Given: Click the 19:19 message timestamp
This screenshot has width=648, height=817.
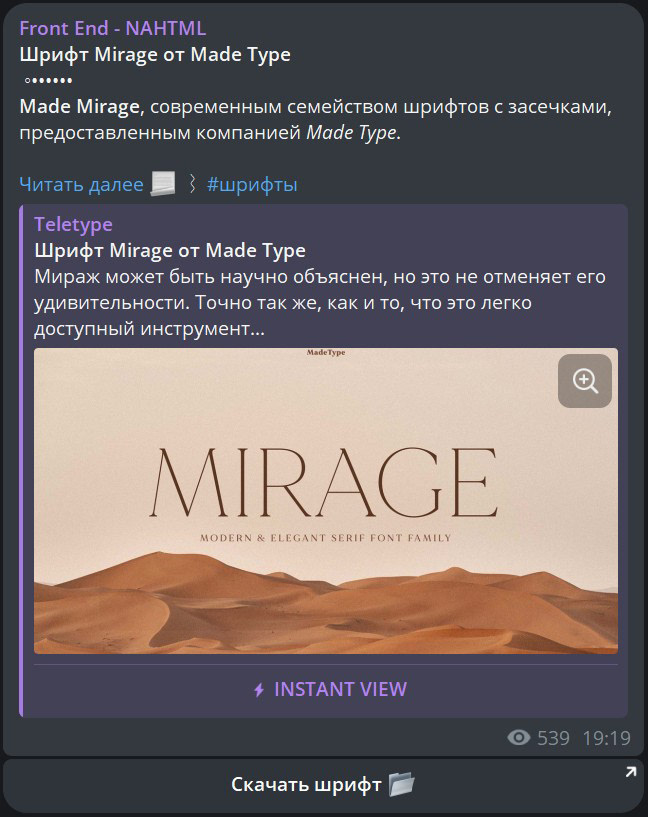Looking at the screenshot, I should 606,738.
